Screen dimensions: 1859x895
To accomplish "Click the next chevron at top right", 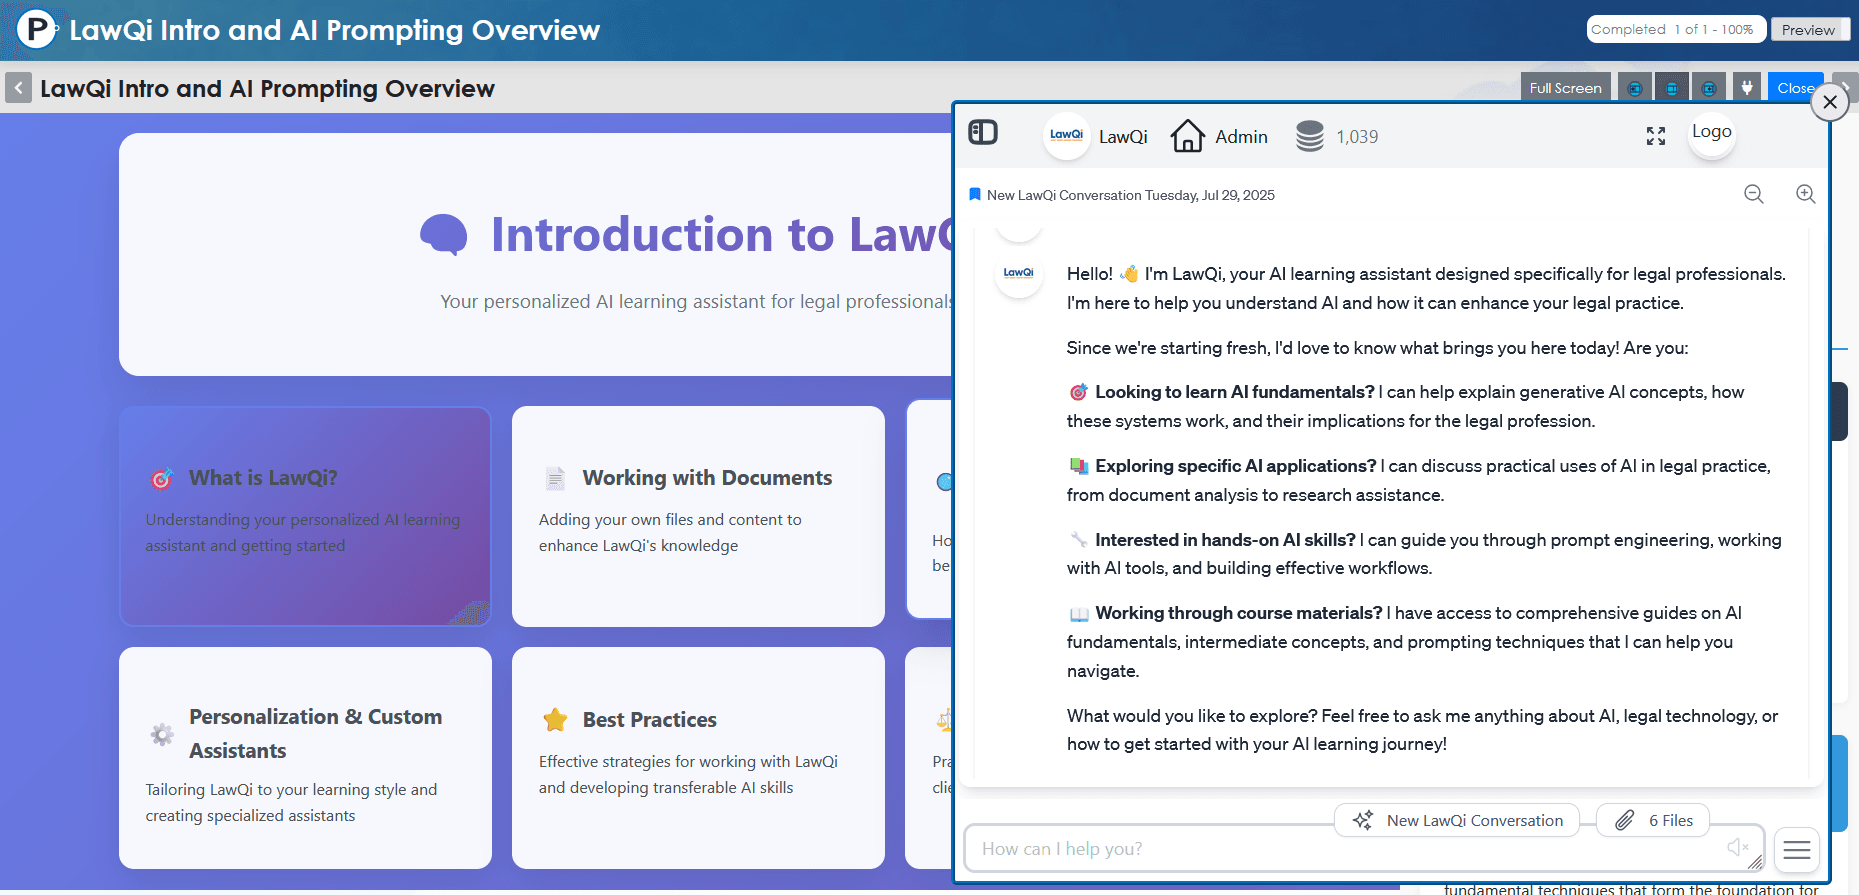I will coord(1848,87).
